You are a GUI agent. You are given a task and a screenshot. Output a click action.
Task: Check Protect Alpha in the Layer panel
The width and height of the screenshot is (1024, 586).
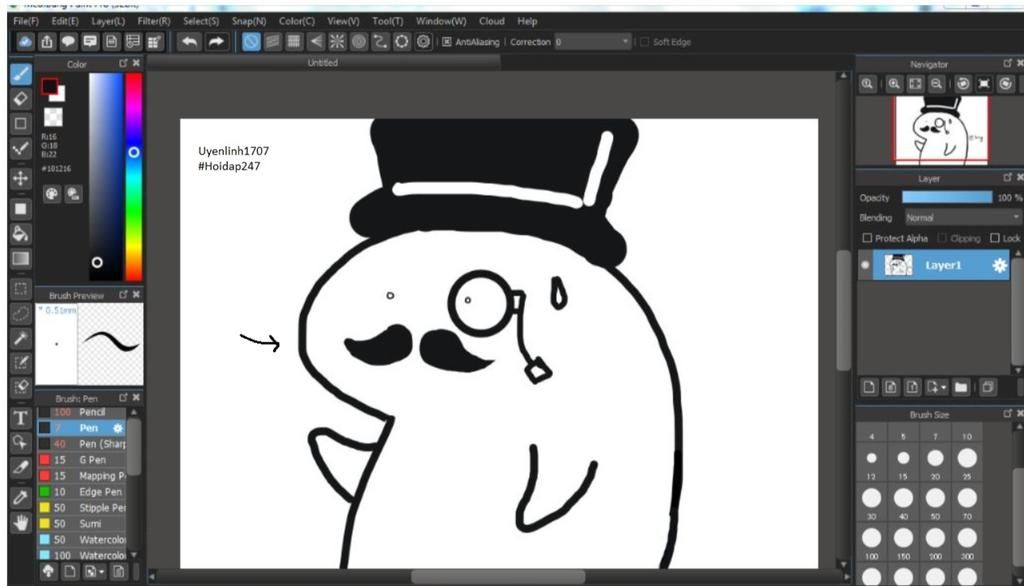(867, 238)
